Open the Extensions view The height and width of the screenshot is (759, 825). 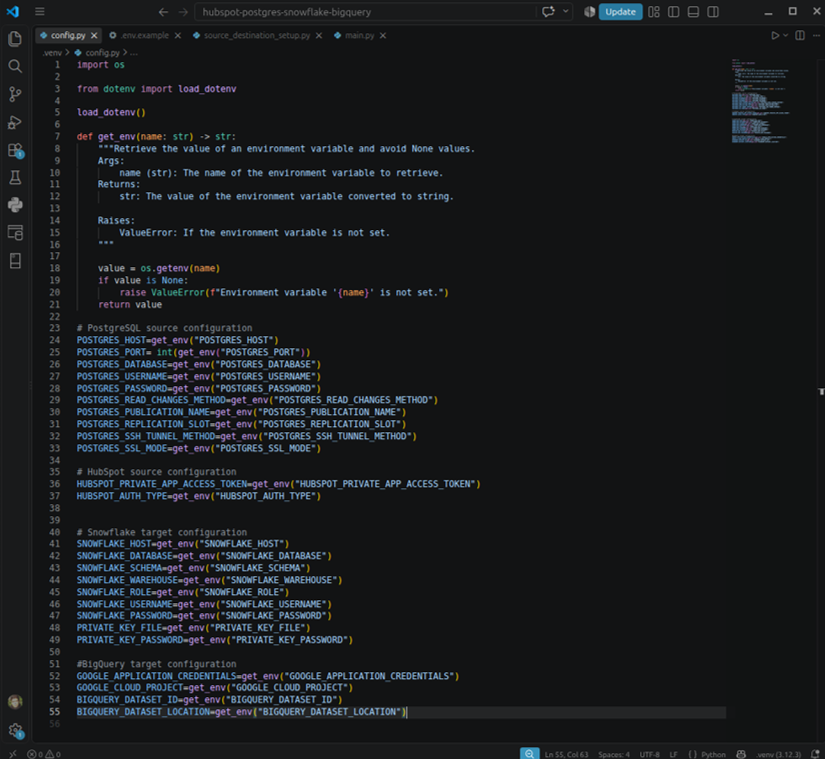click(x=15, y=150)
